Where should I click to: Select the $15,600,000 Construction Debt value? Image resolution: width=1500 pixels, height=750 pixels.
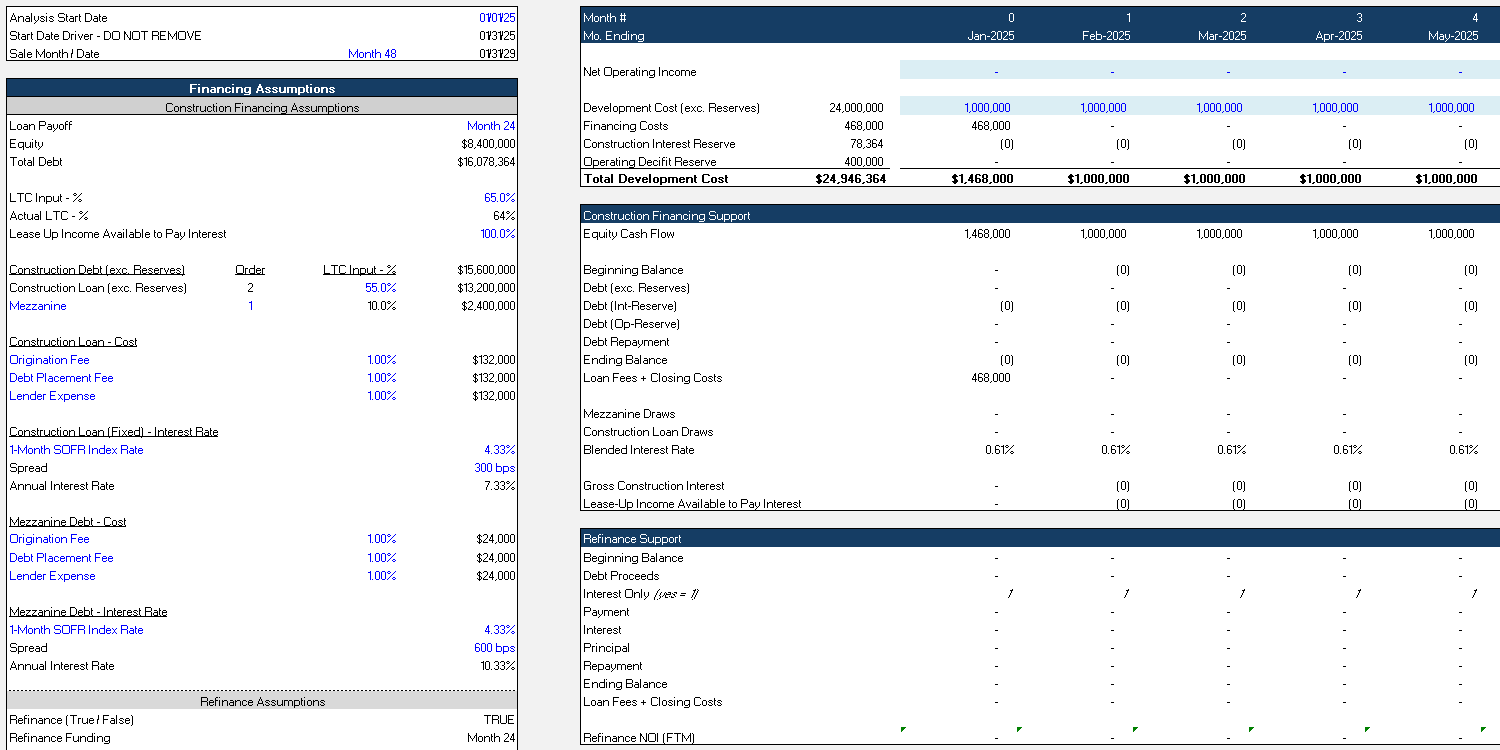[x=486, y=270]
